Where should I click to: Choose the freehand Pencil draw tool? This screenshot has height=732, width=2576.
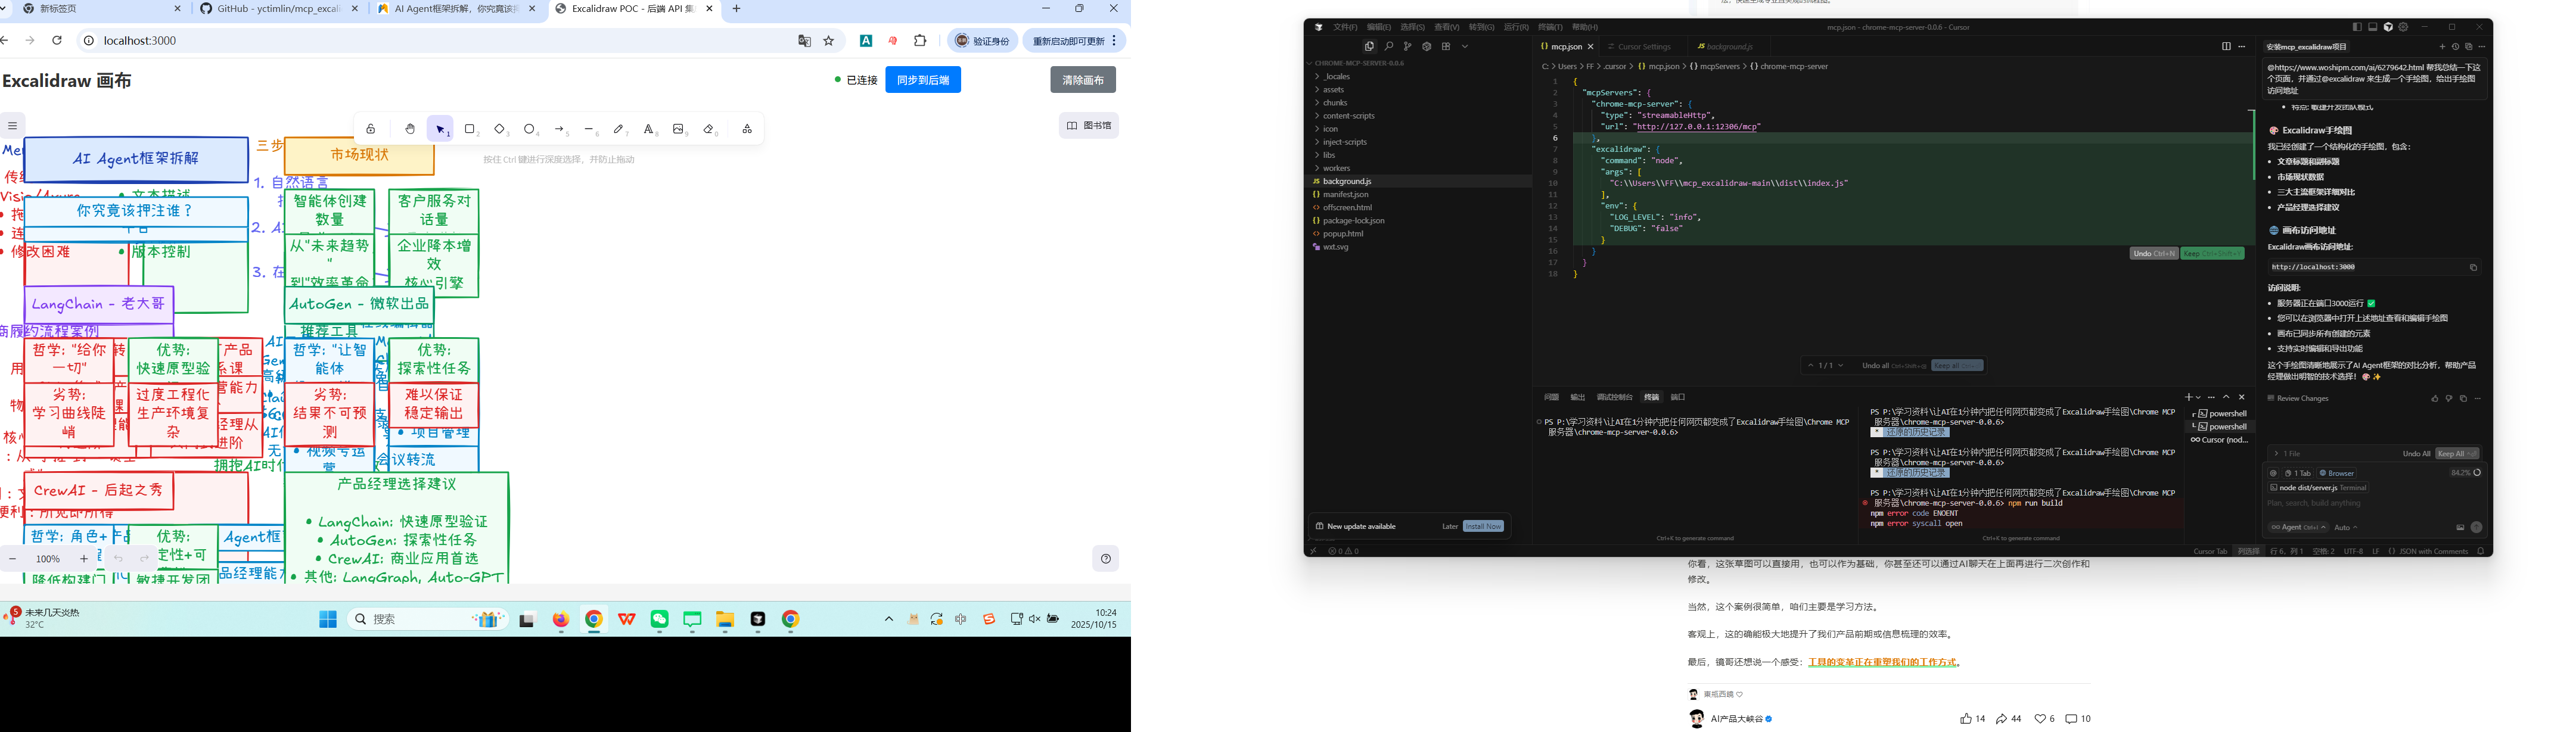click(619, 129)
